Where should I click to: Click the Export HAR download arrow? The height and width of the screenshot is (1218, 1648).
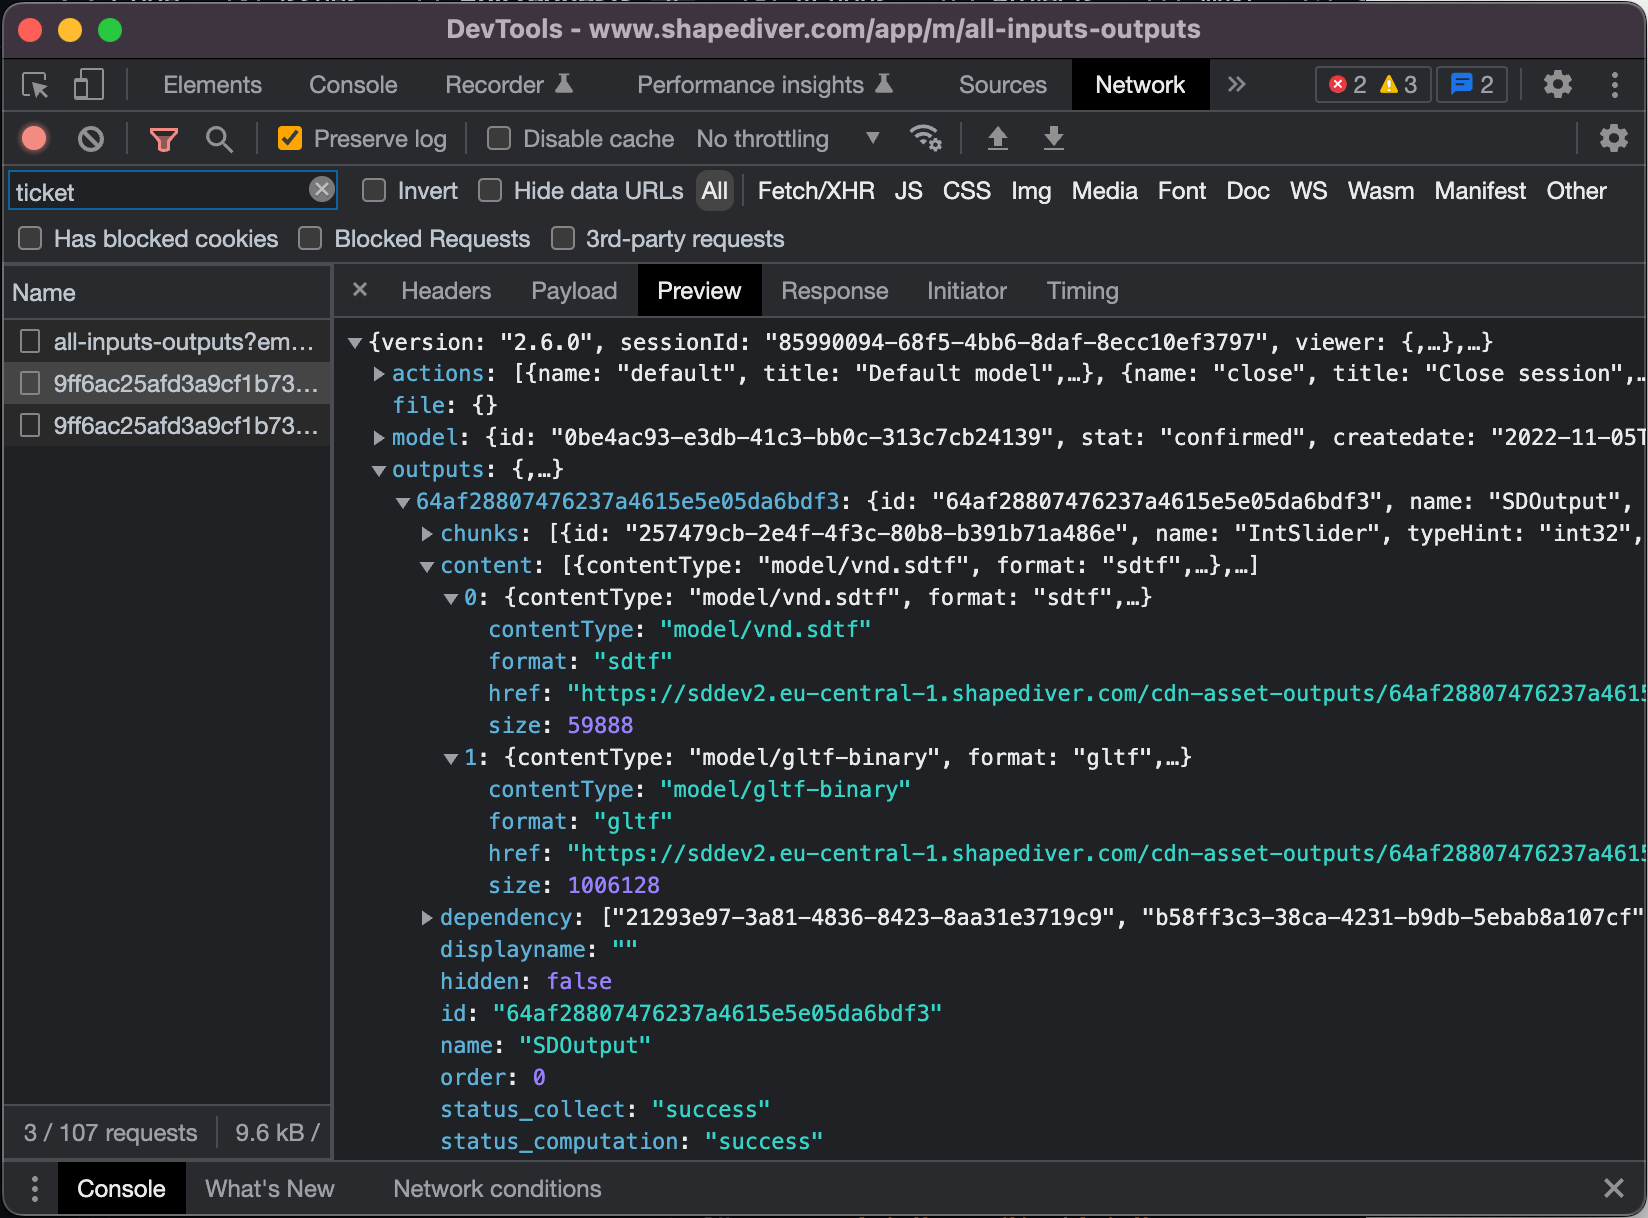pyautogui.click(x=1053, y=139)
